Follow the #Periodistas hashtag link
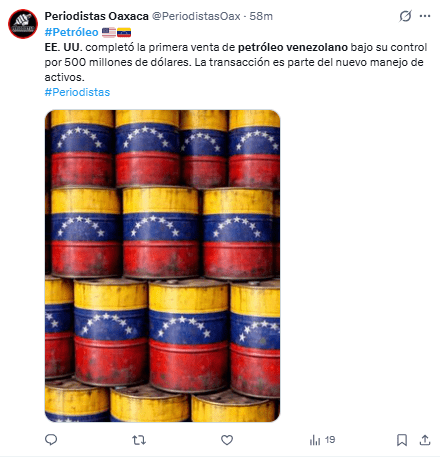 pos(77,92)
